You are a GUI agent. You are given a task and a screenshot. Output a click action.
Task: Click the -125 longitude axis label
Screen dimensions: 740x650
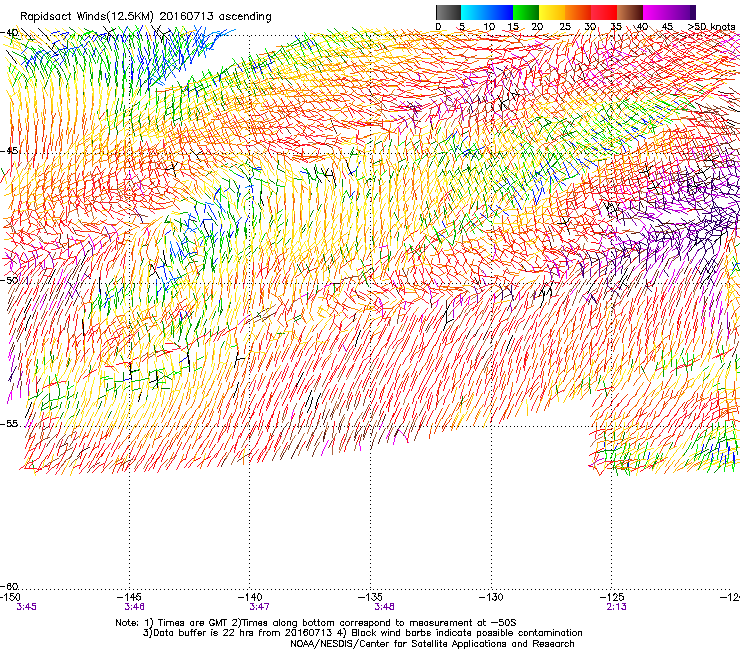tap(612, 597)
